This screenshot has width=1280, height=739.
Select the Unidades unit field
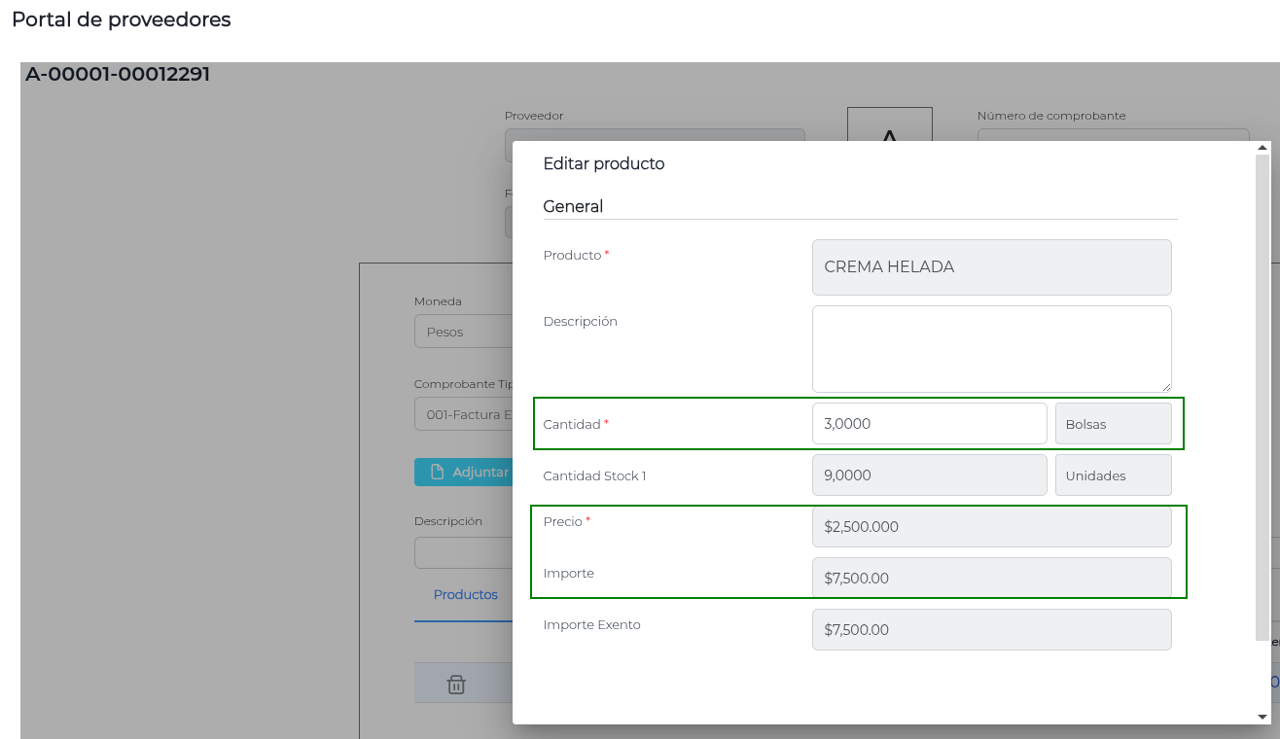(1112, 476)
